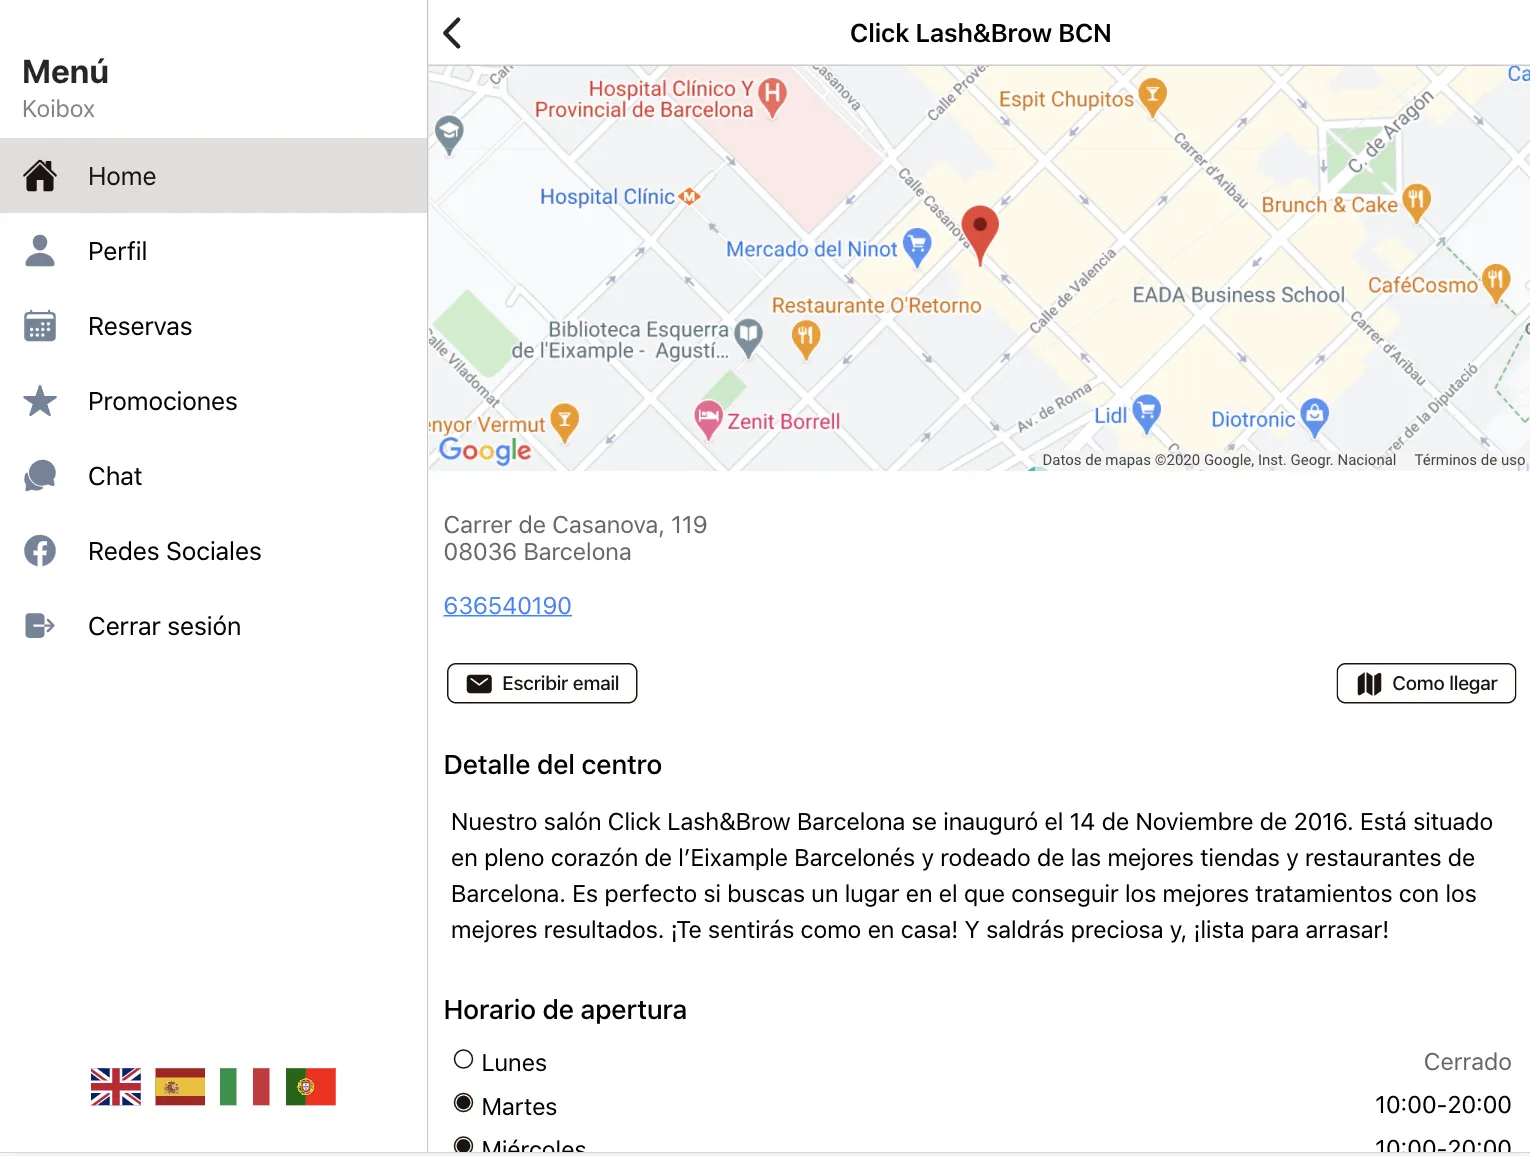The height and width of the screenshot is (1156, 1530).
Task: Pick the Portuguese flag language
Action: pos(310,1086)
